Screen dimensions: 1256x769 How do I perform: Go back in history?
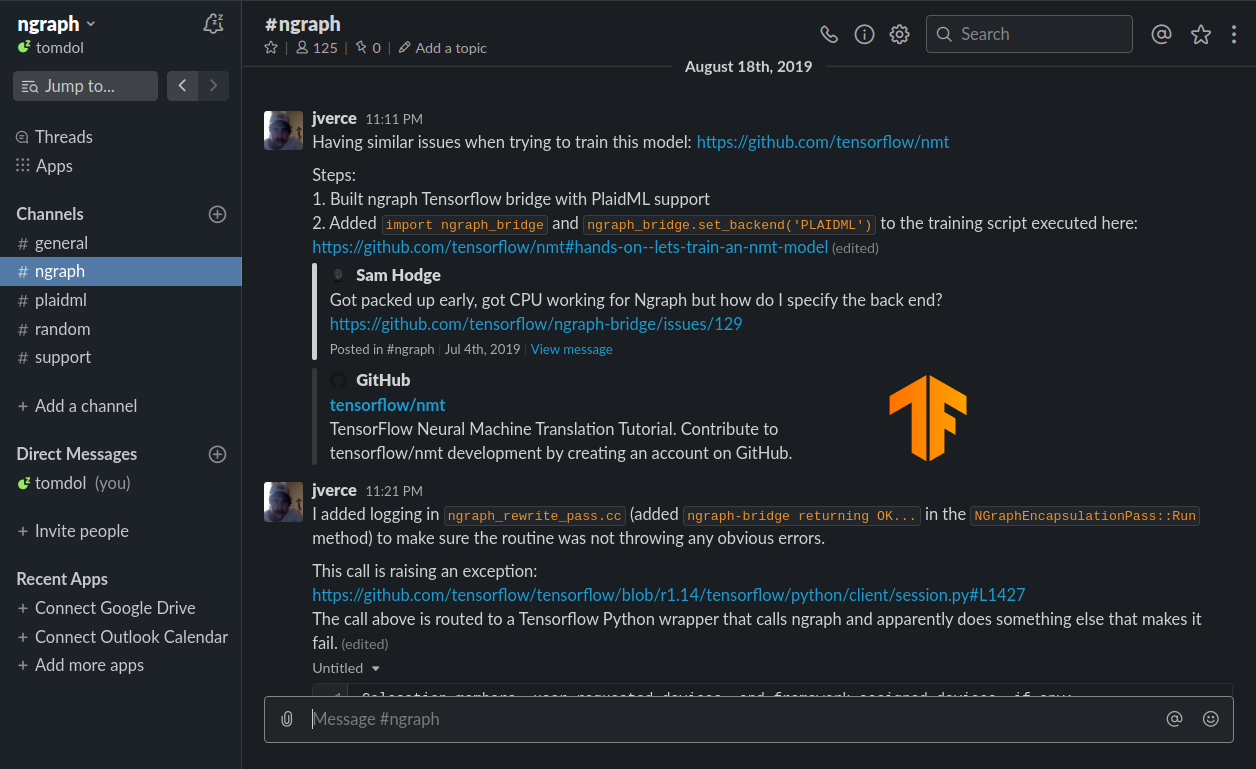pos(182,86)
